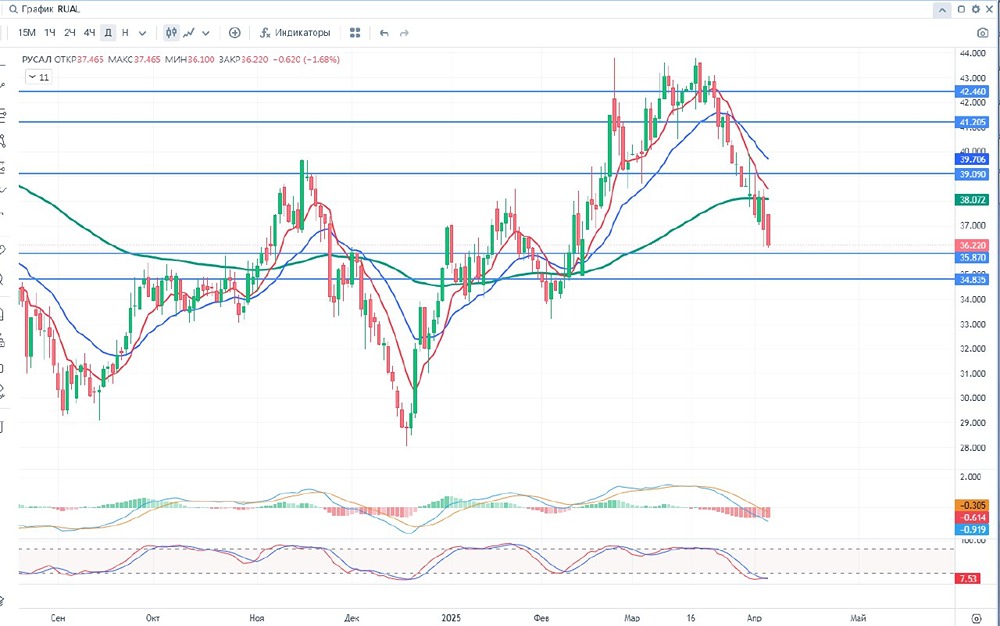The height and width of the screenshot is (626, 1000).
Task: Click the Апр month label on time axis
Action: tap(754, 618)
